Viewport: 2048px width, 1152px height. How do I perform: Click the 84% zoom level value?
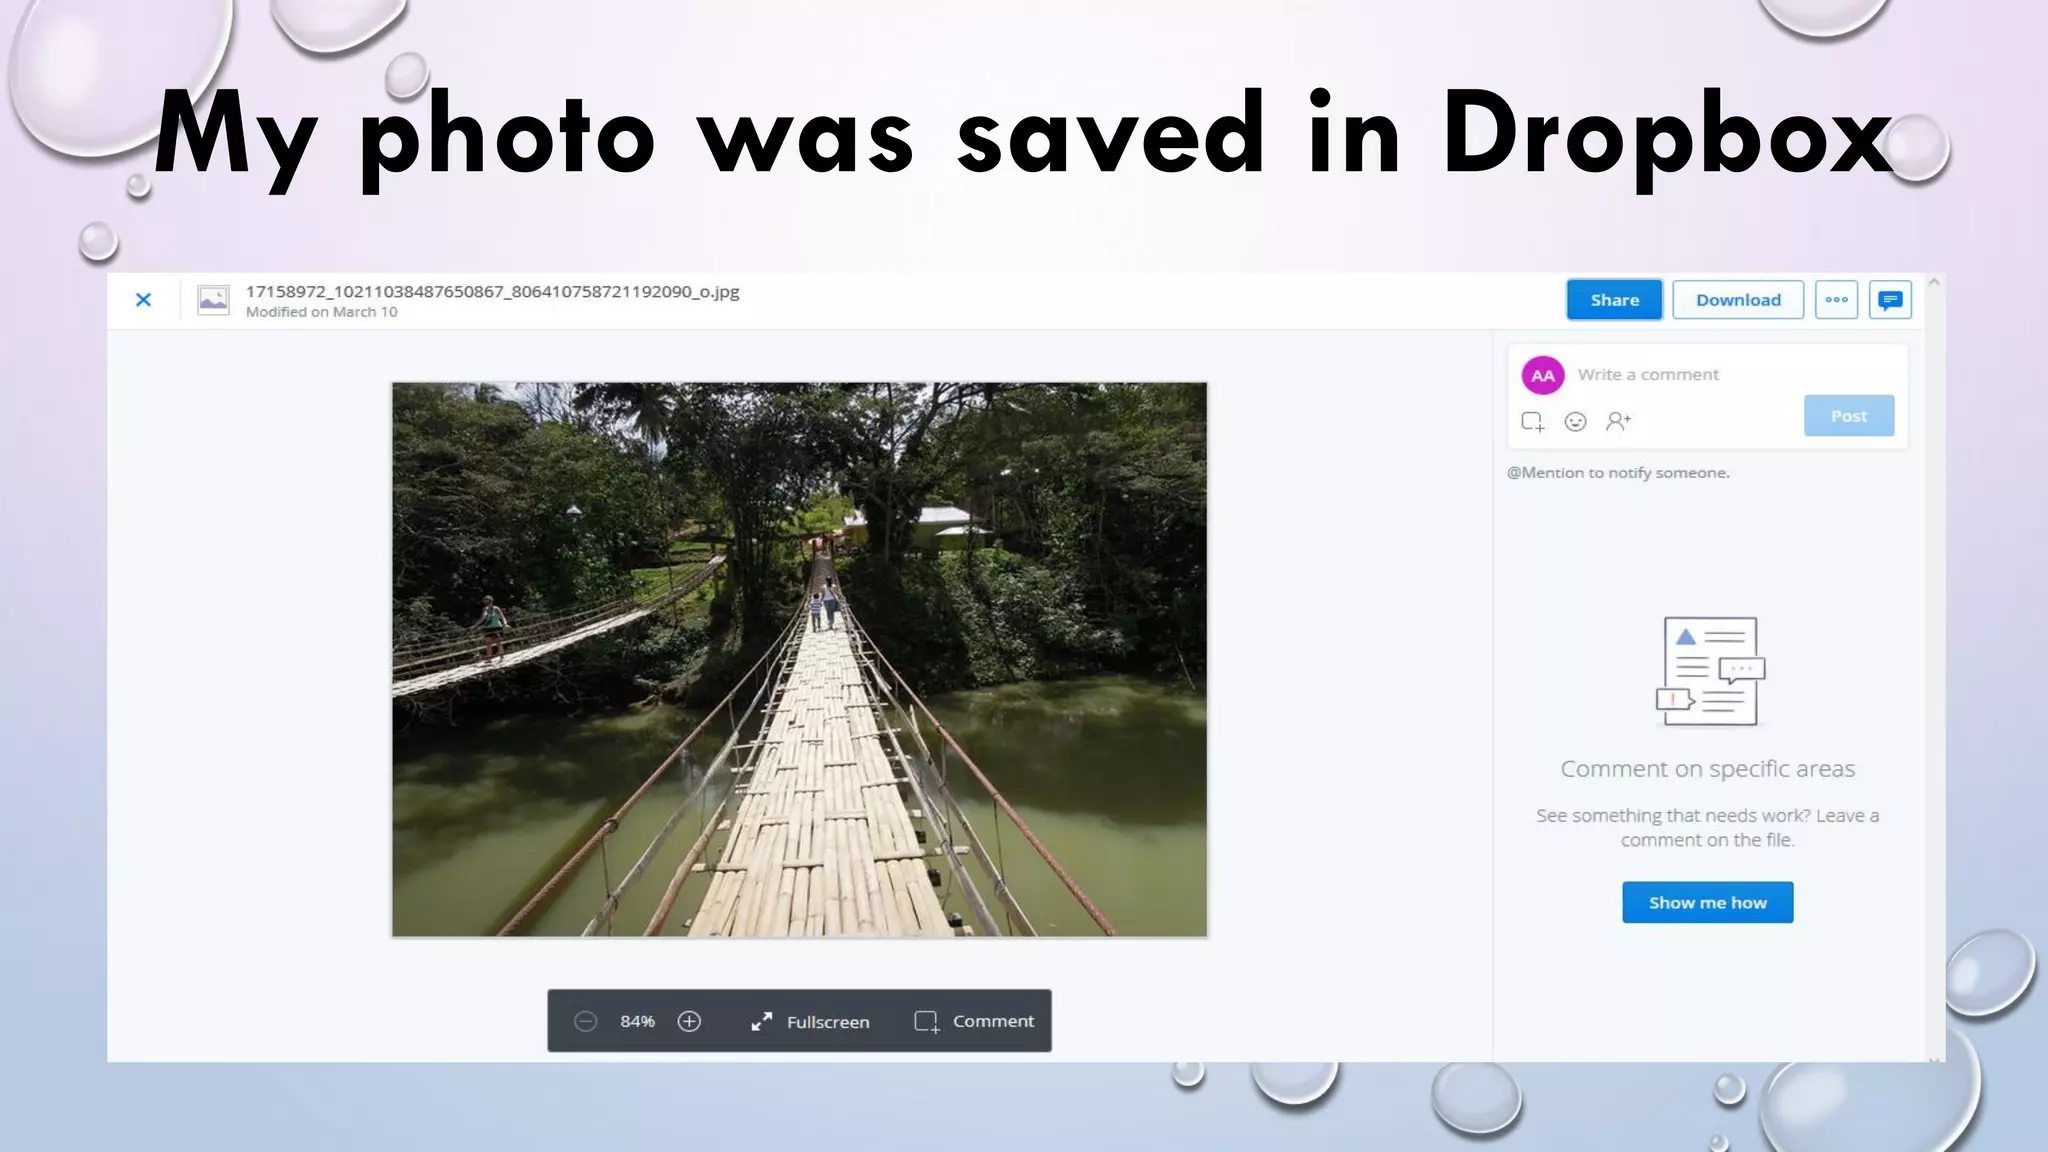637,1021
